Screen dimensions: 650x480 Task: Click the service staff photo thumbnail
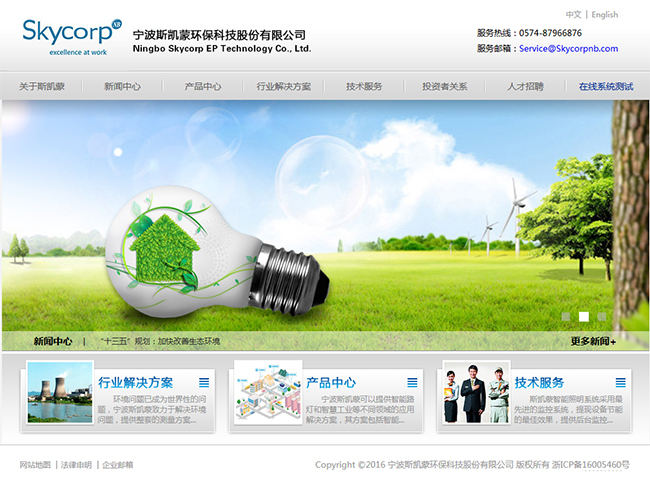475,392
